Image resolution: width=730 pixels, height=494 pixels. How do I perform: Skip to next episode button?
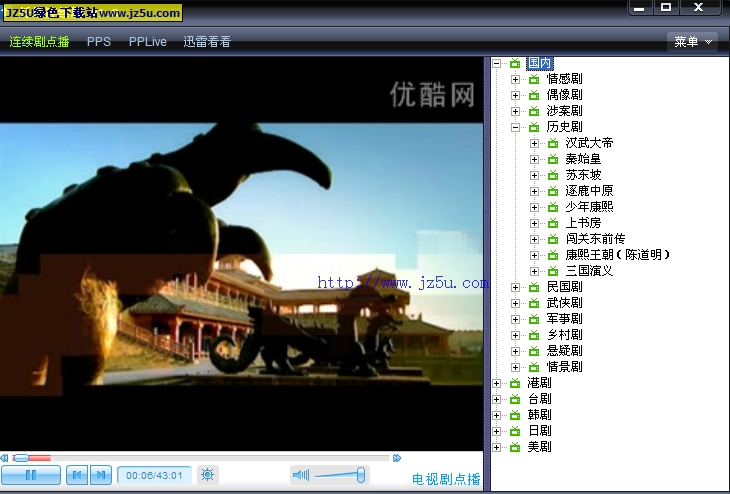point(101,475)
